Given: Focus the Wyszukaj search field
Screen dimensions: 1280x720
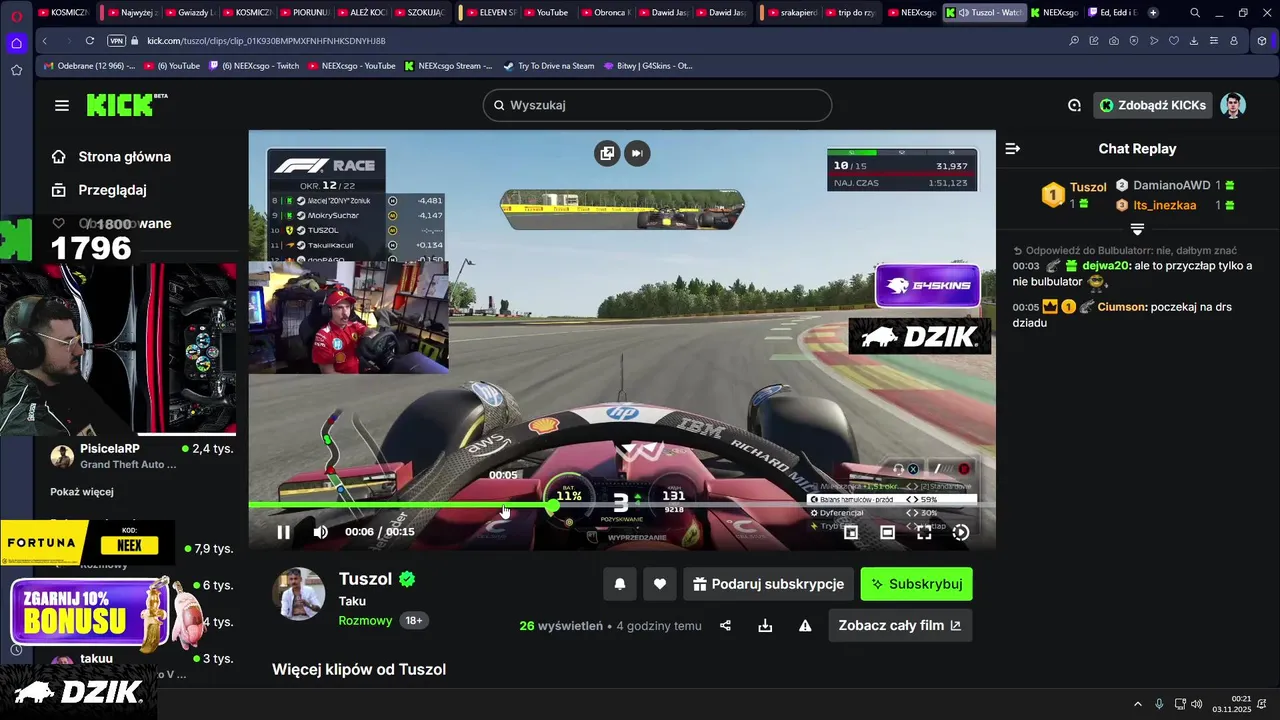Looking at the screenshot, I should [657, 105].
